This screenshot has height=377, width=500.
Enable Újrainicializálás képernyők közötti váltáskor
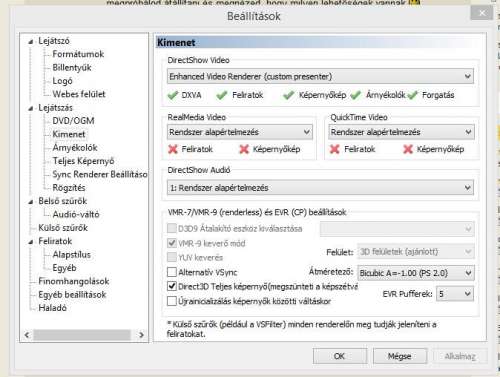(x=172, y=301)
